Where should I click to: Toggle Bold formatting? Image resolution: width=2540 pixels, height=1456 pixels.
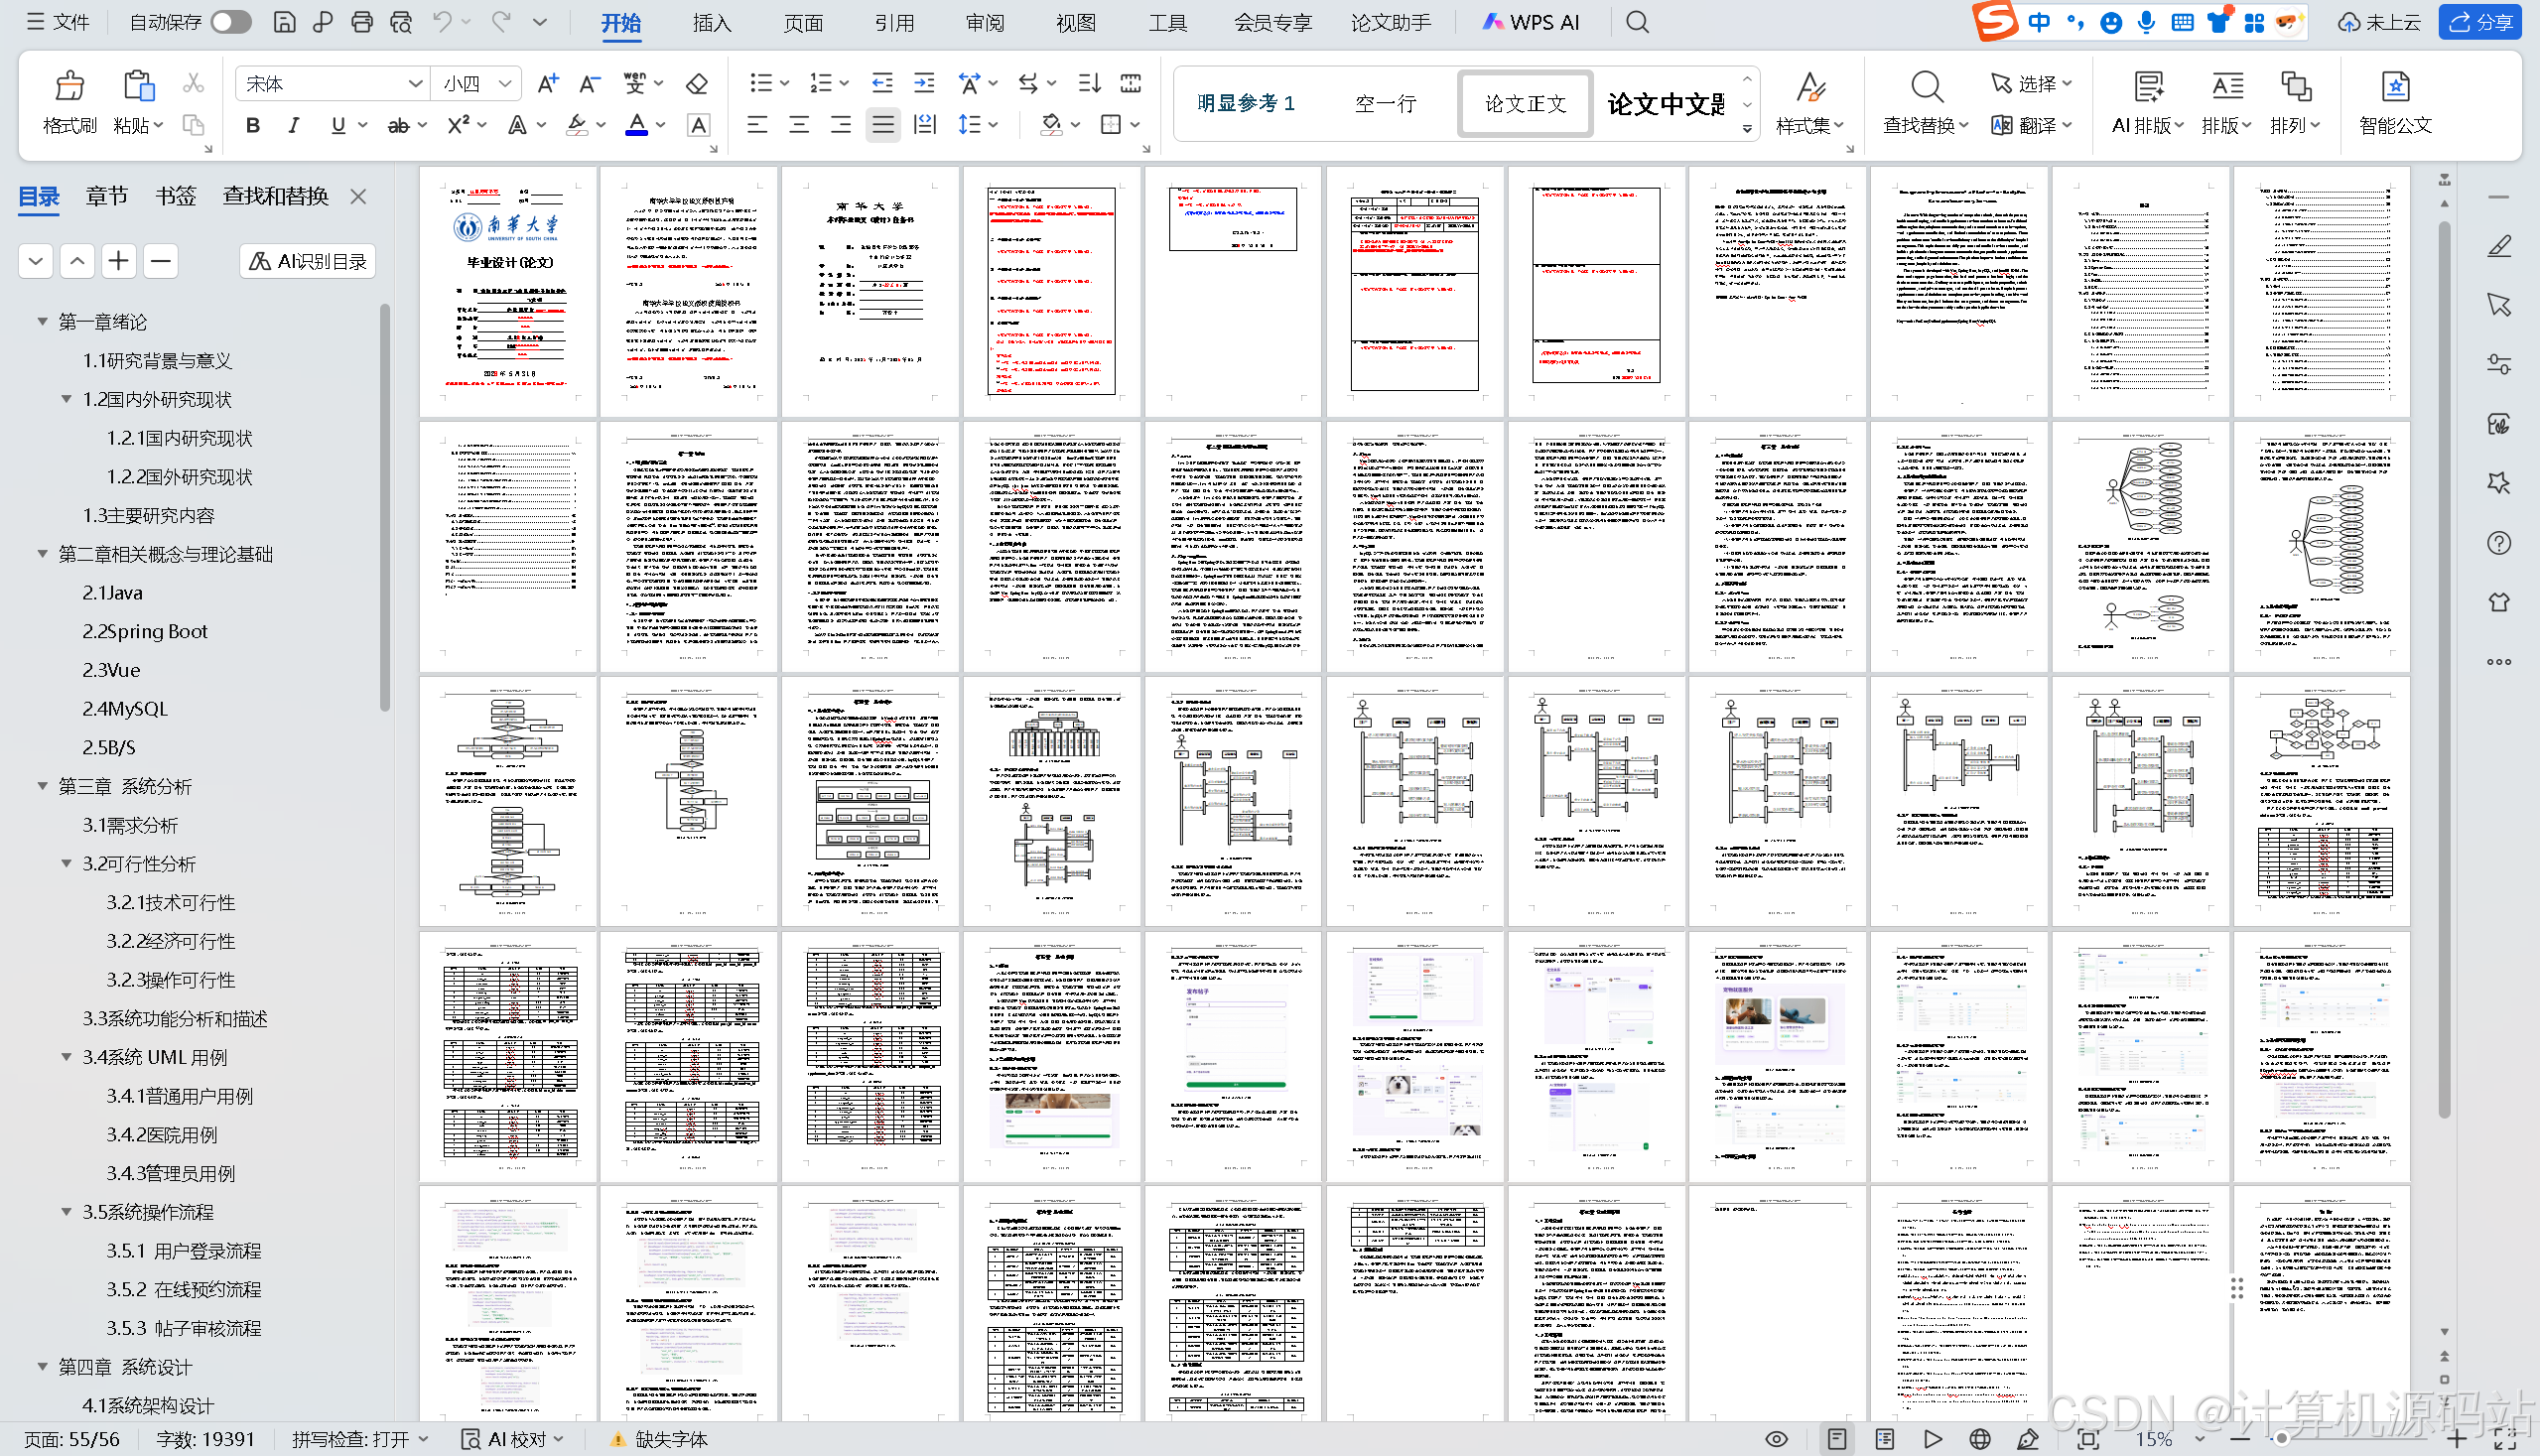pyautogui.click(x=253, y=125)
